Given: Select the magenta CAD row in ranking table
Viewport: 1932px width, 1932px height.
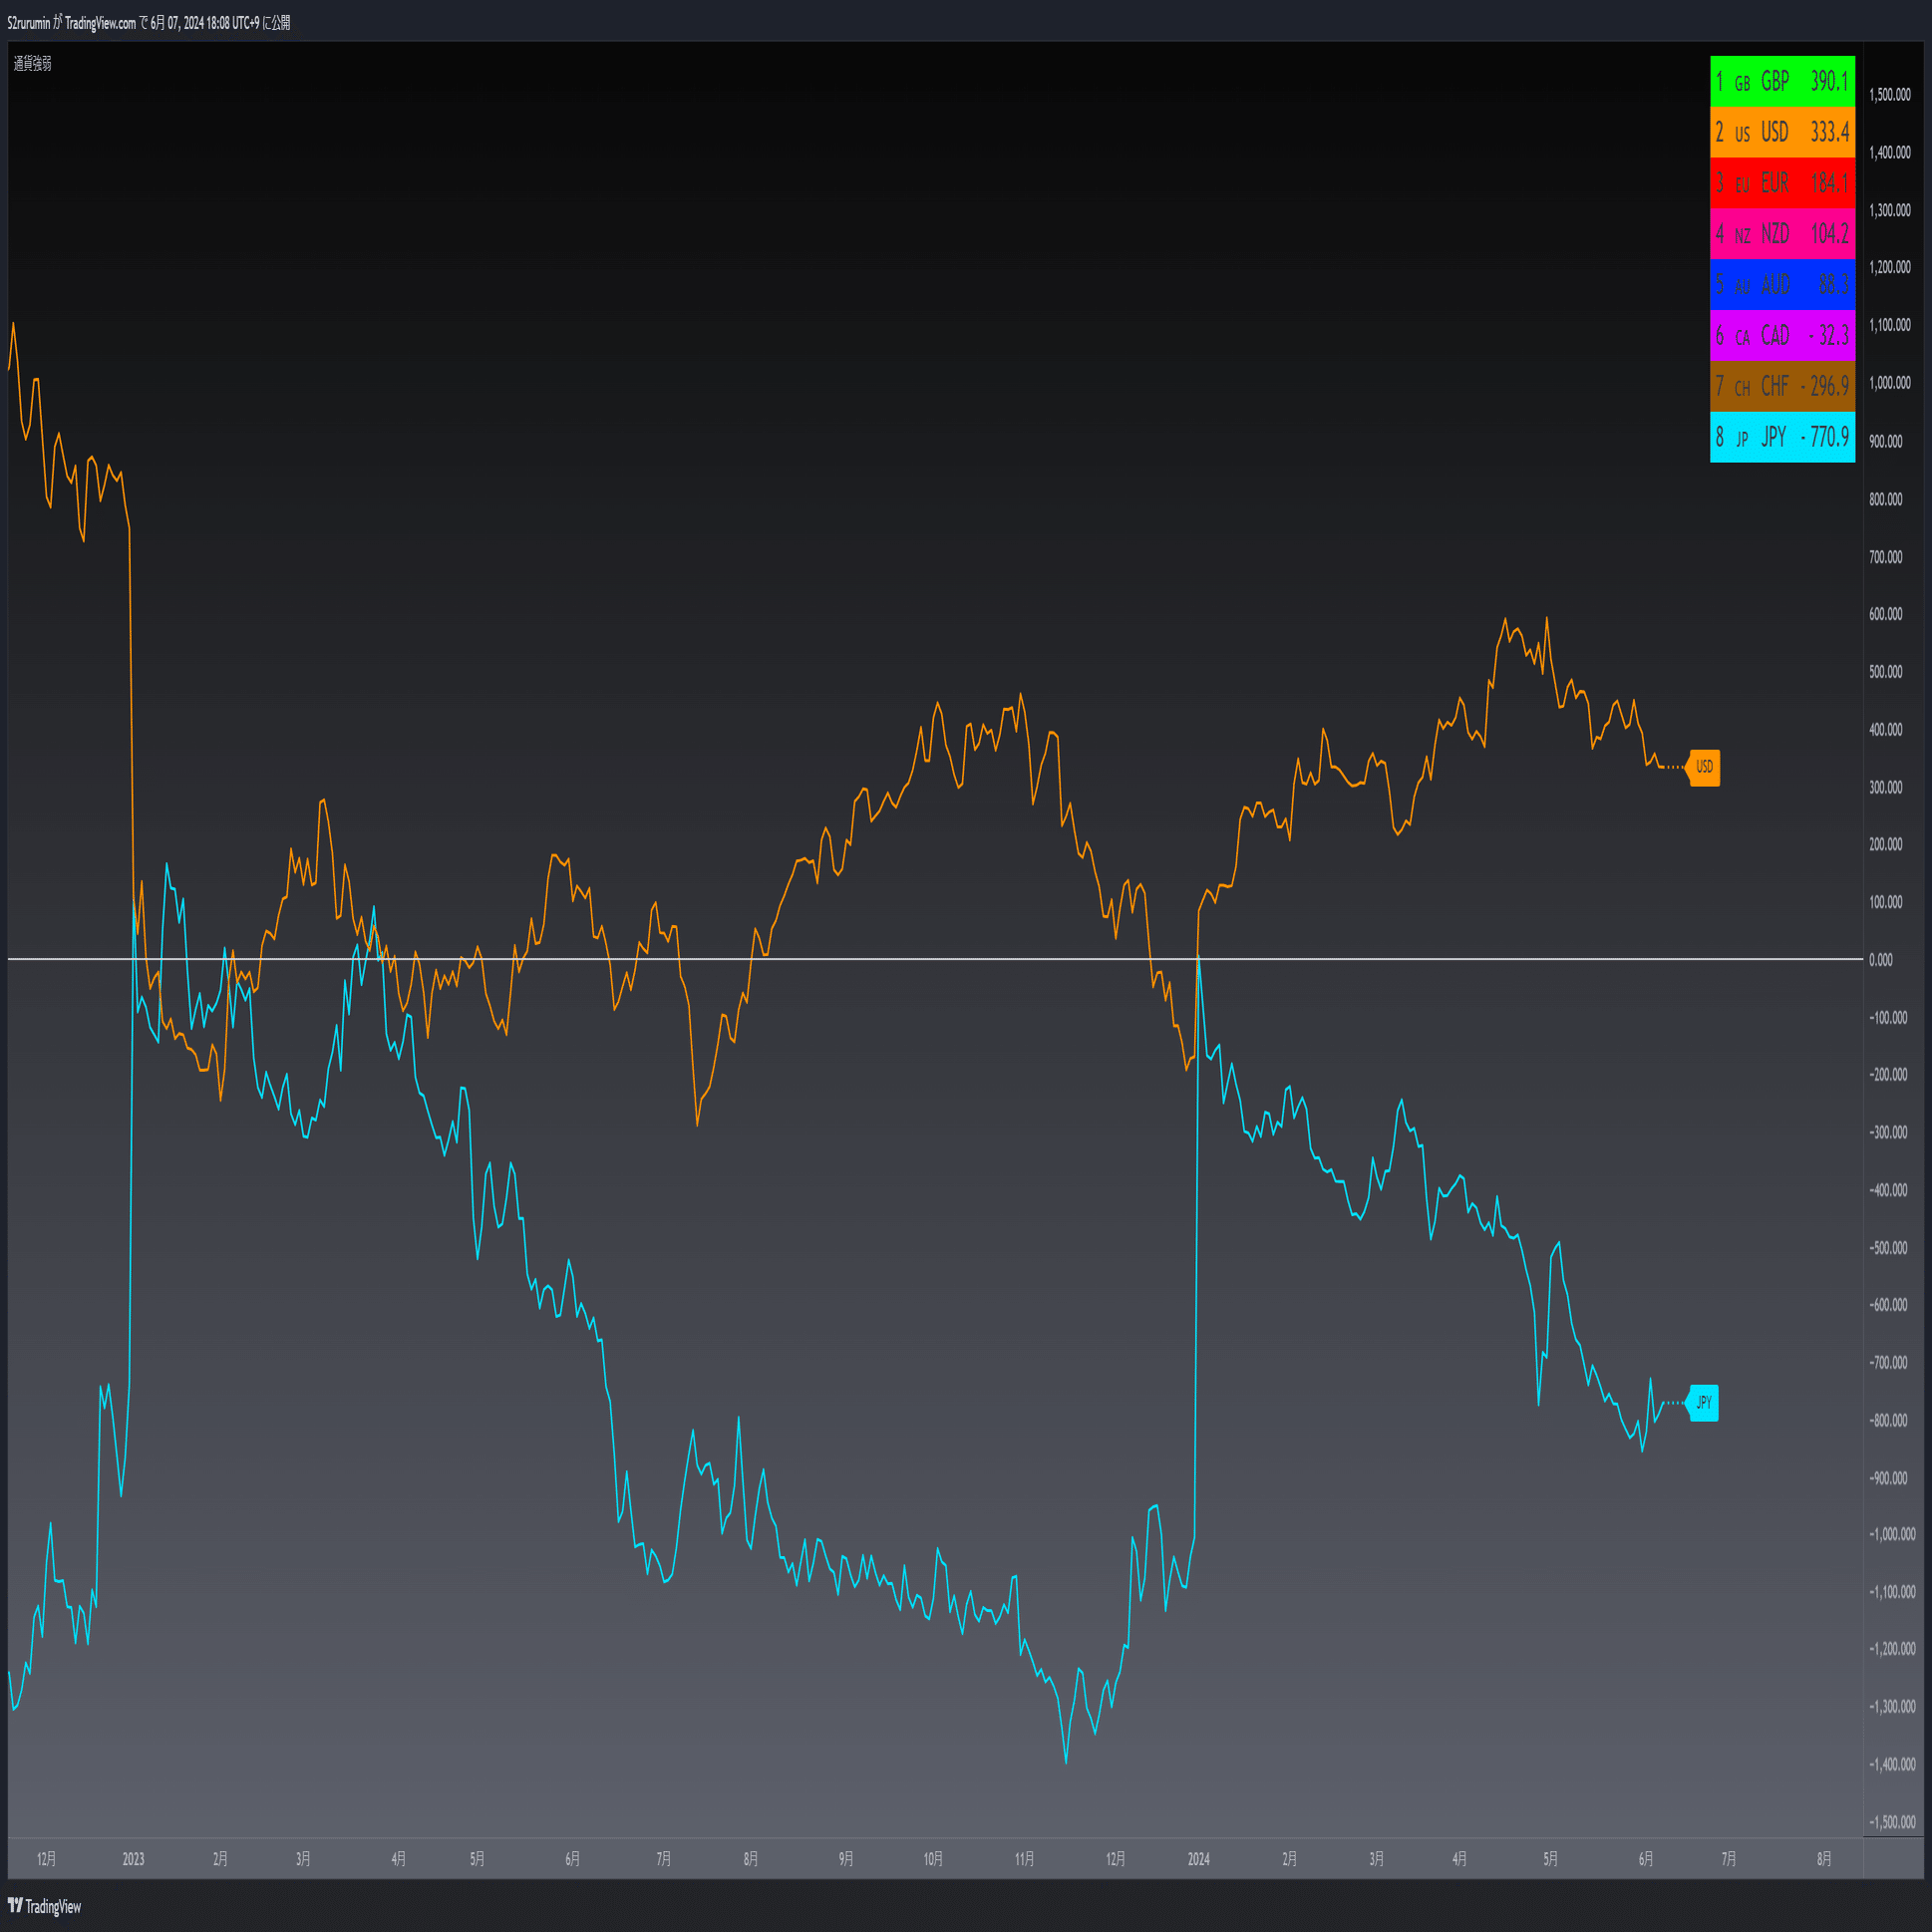Looking at the screenshot, I should (1782, 335).
